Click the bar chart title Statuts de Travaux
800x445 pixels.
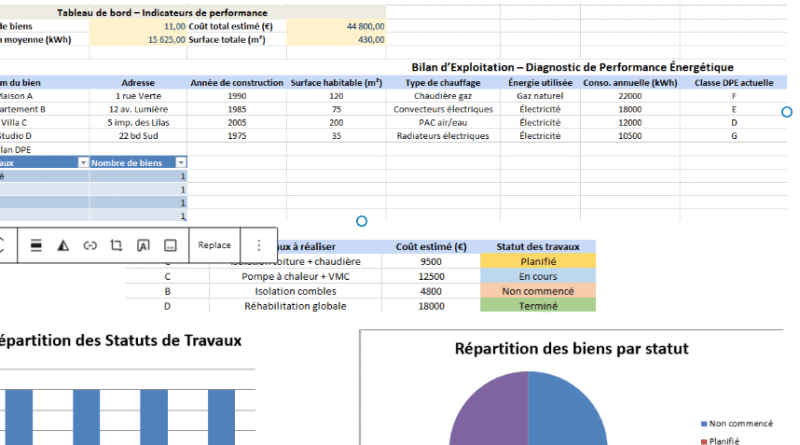120,340
